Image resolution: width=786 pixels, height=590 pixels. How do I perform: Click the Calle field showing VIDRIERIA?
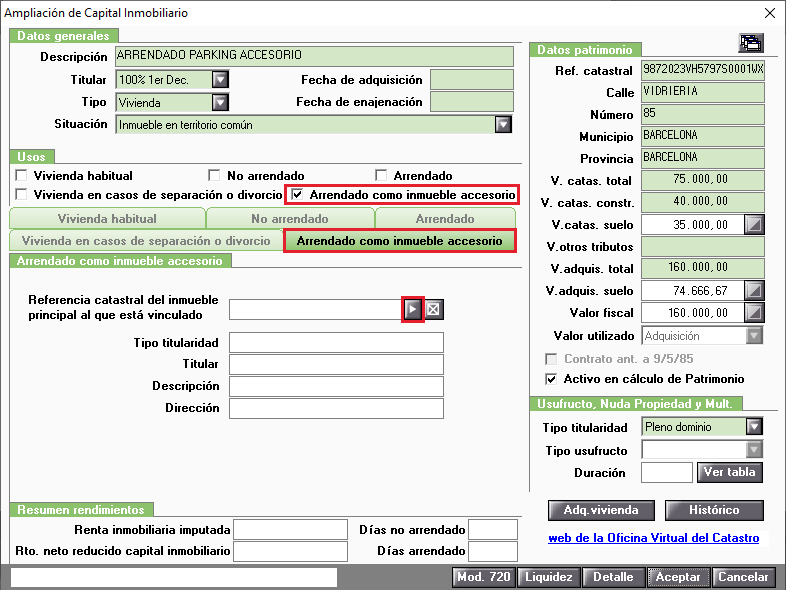click(703, 92)
